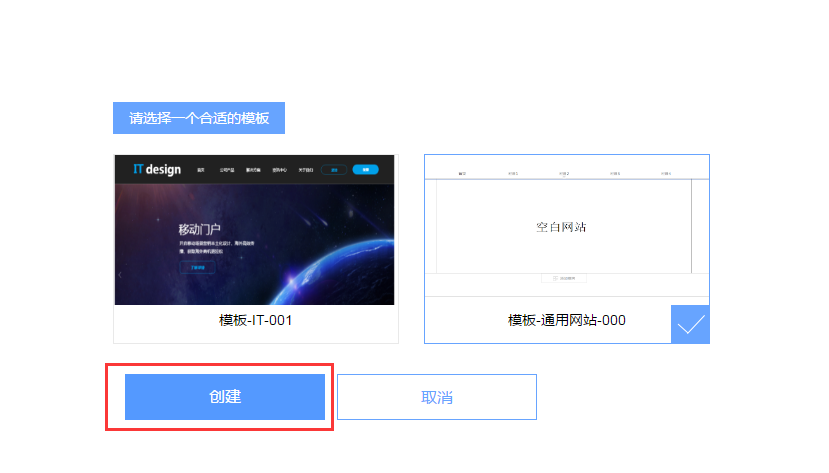Click the IT design logo in preview
This screenshot has height=473, width=829.
(157, 169)
